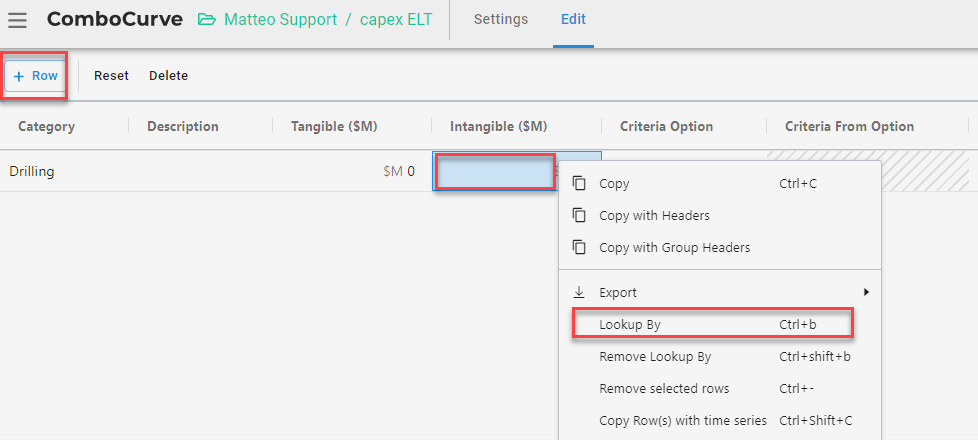978x440 pixels.
Task: Click the Copy icon in context menu
Action: tap(579, 183)
